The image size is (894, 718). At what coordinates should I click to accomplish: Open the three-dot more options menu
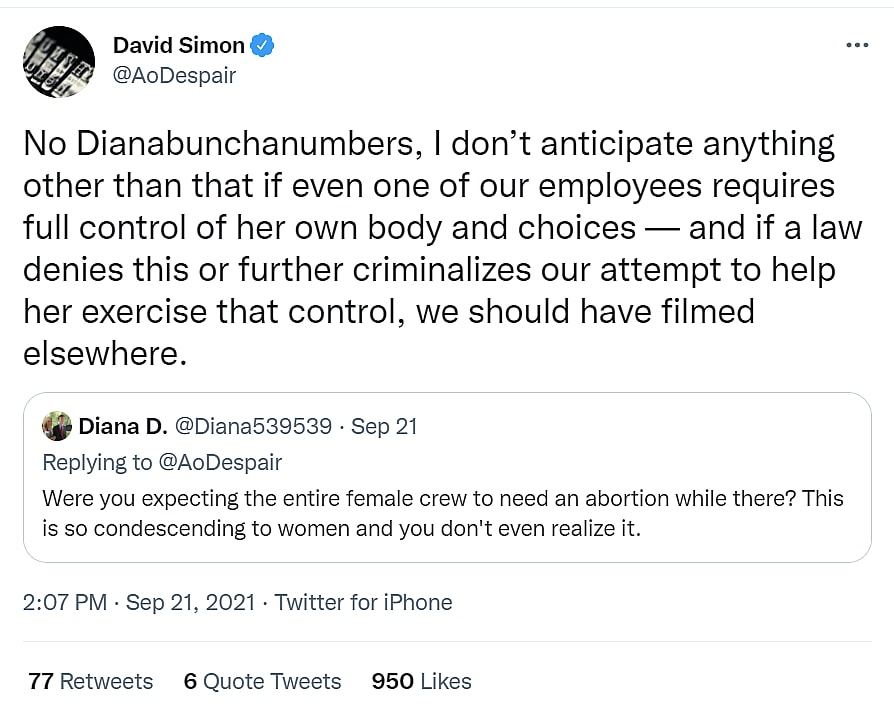857,45
